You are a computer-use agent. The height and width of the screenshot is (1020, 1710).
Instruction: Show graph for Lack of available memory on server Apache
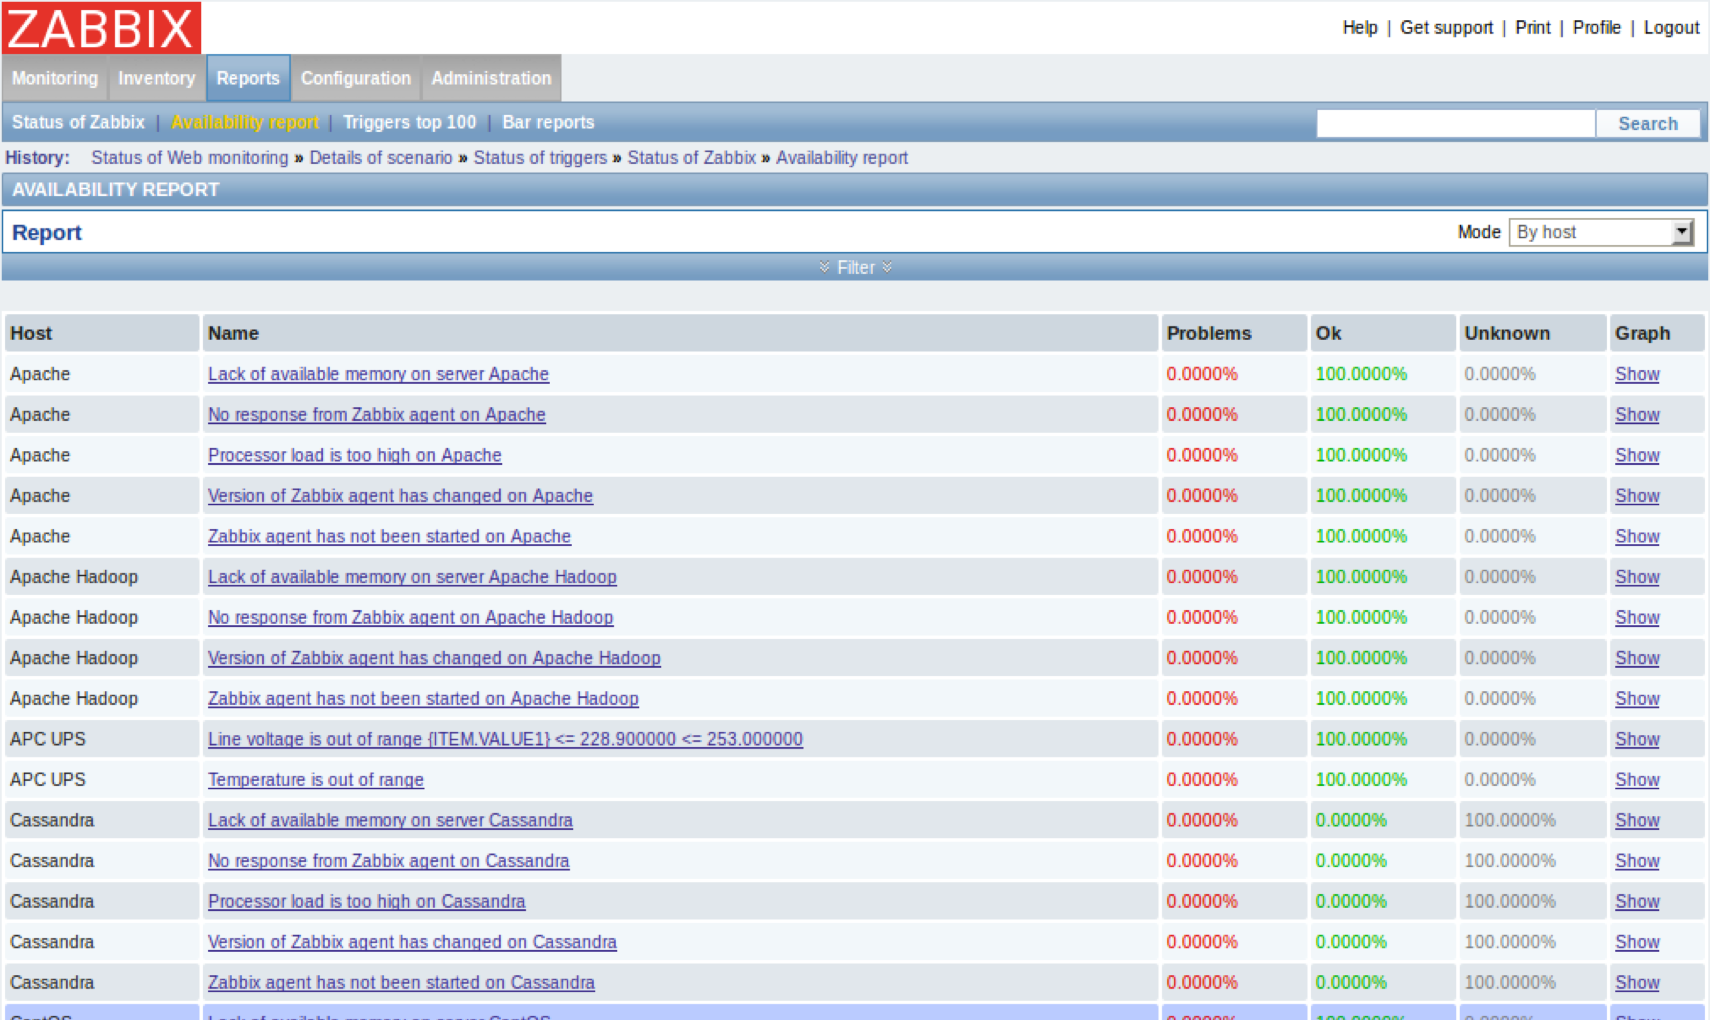pyautogui.click(x=1637, y=374)
